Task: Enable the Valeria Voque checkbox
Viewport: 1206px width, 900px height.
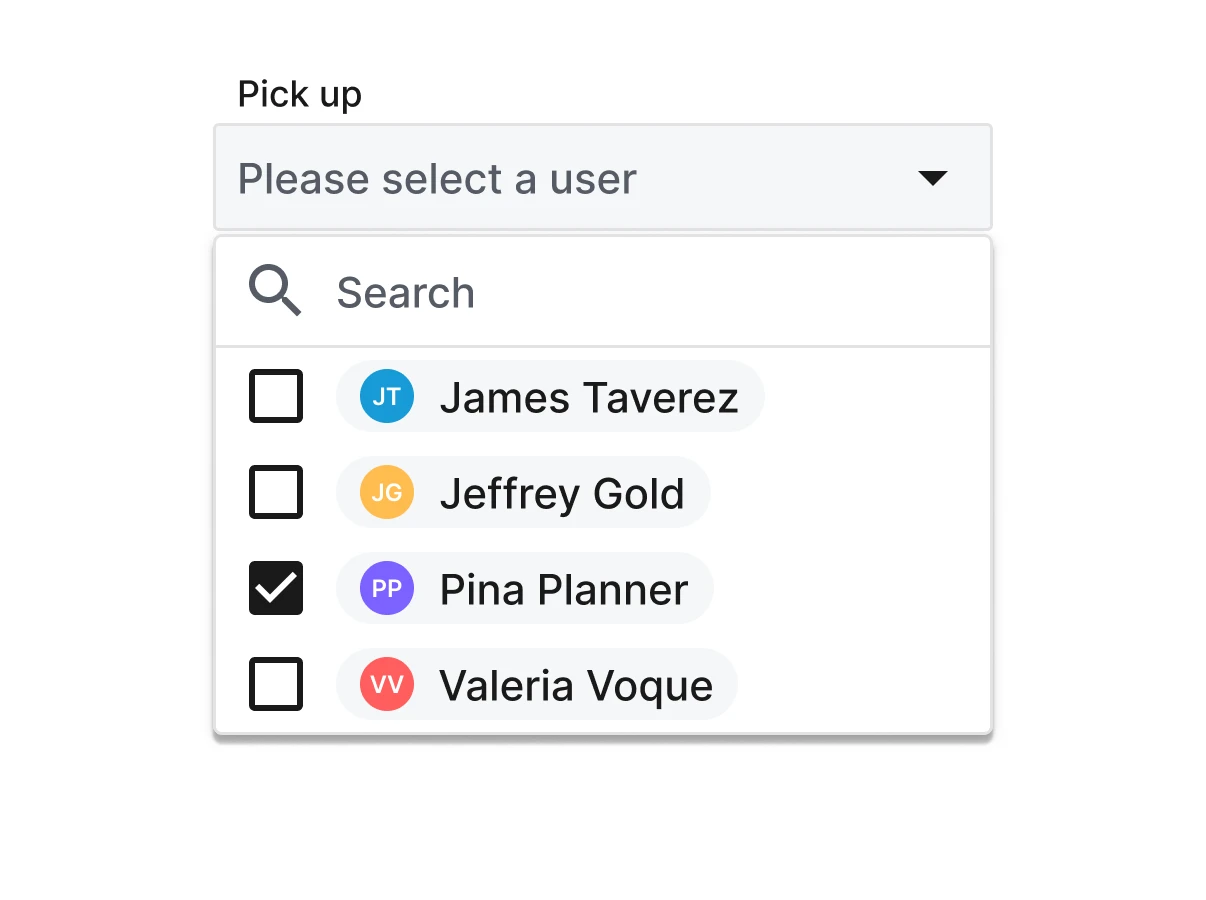Action: tap(276, 684)
